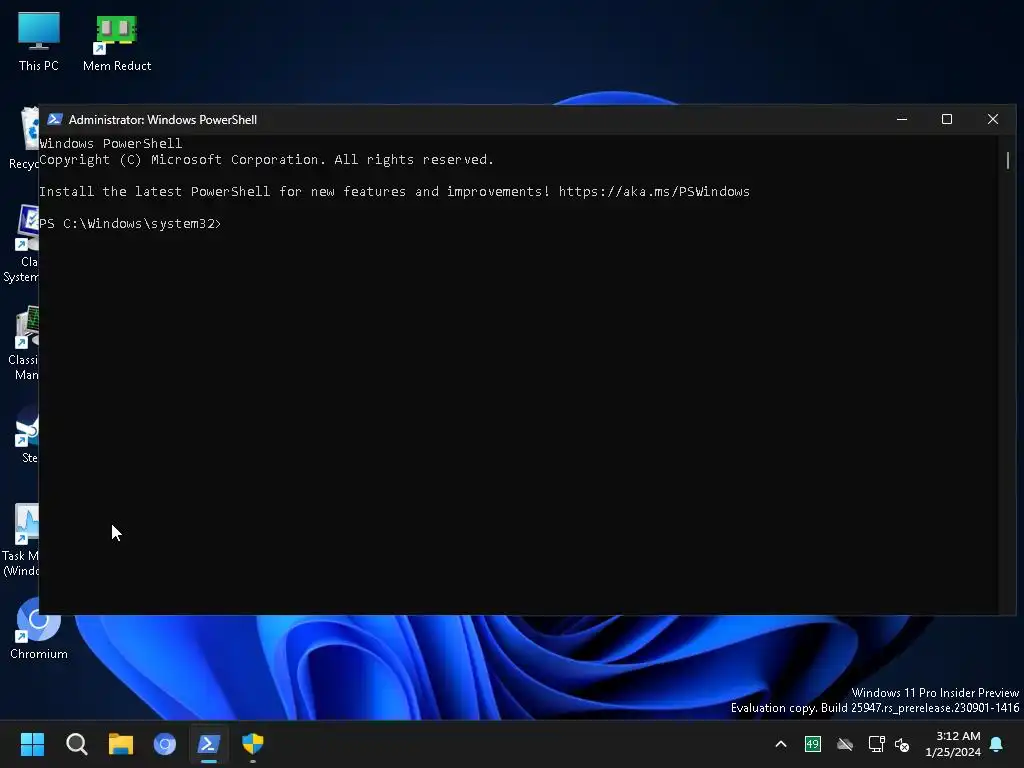Open the network status tray icon
Screen dimensions: 1024x768
pos(876,744)
